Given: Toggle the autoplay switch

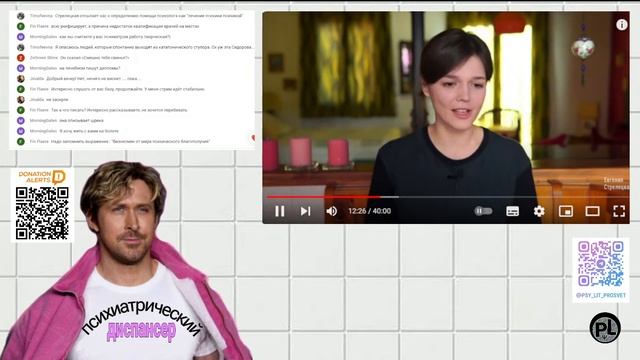Looking at the screenshot, I should pos(483,211).
